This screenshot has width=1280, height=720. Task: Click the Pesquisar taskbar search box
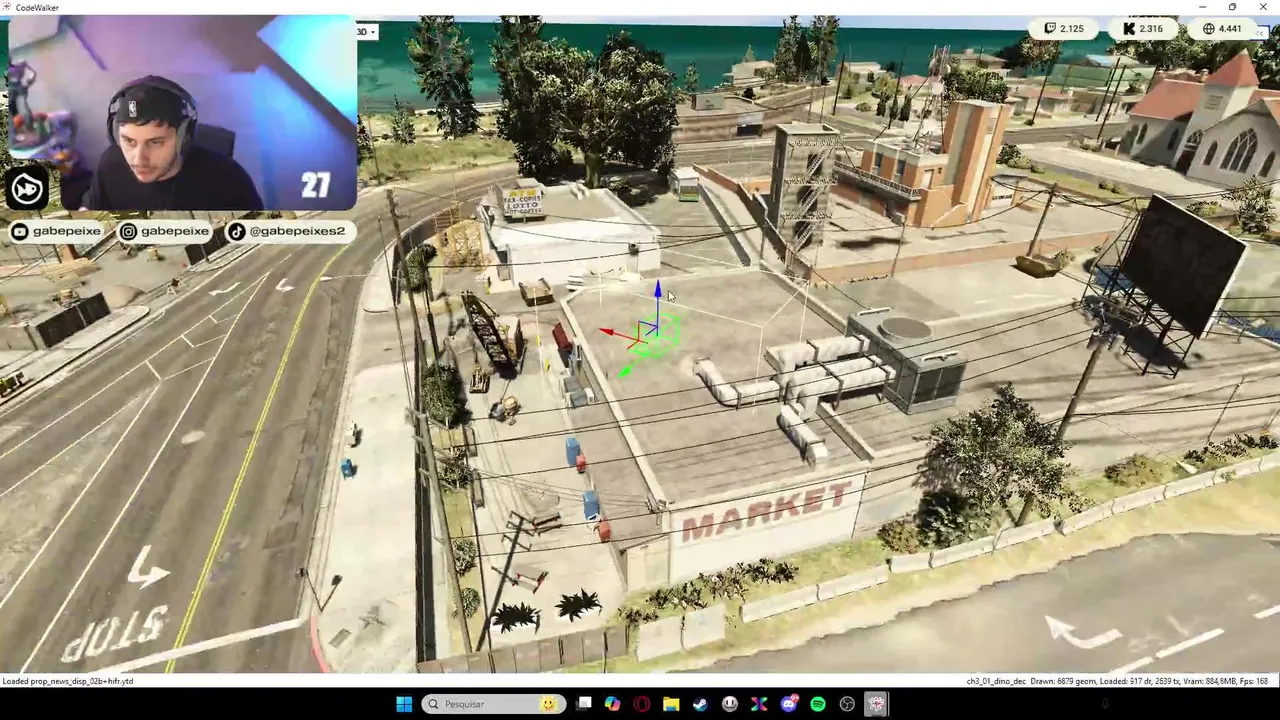tap(493, 704)
